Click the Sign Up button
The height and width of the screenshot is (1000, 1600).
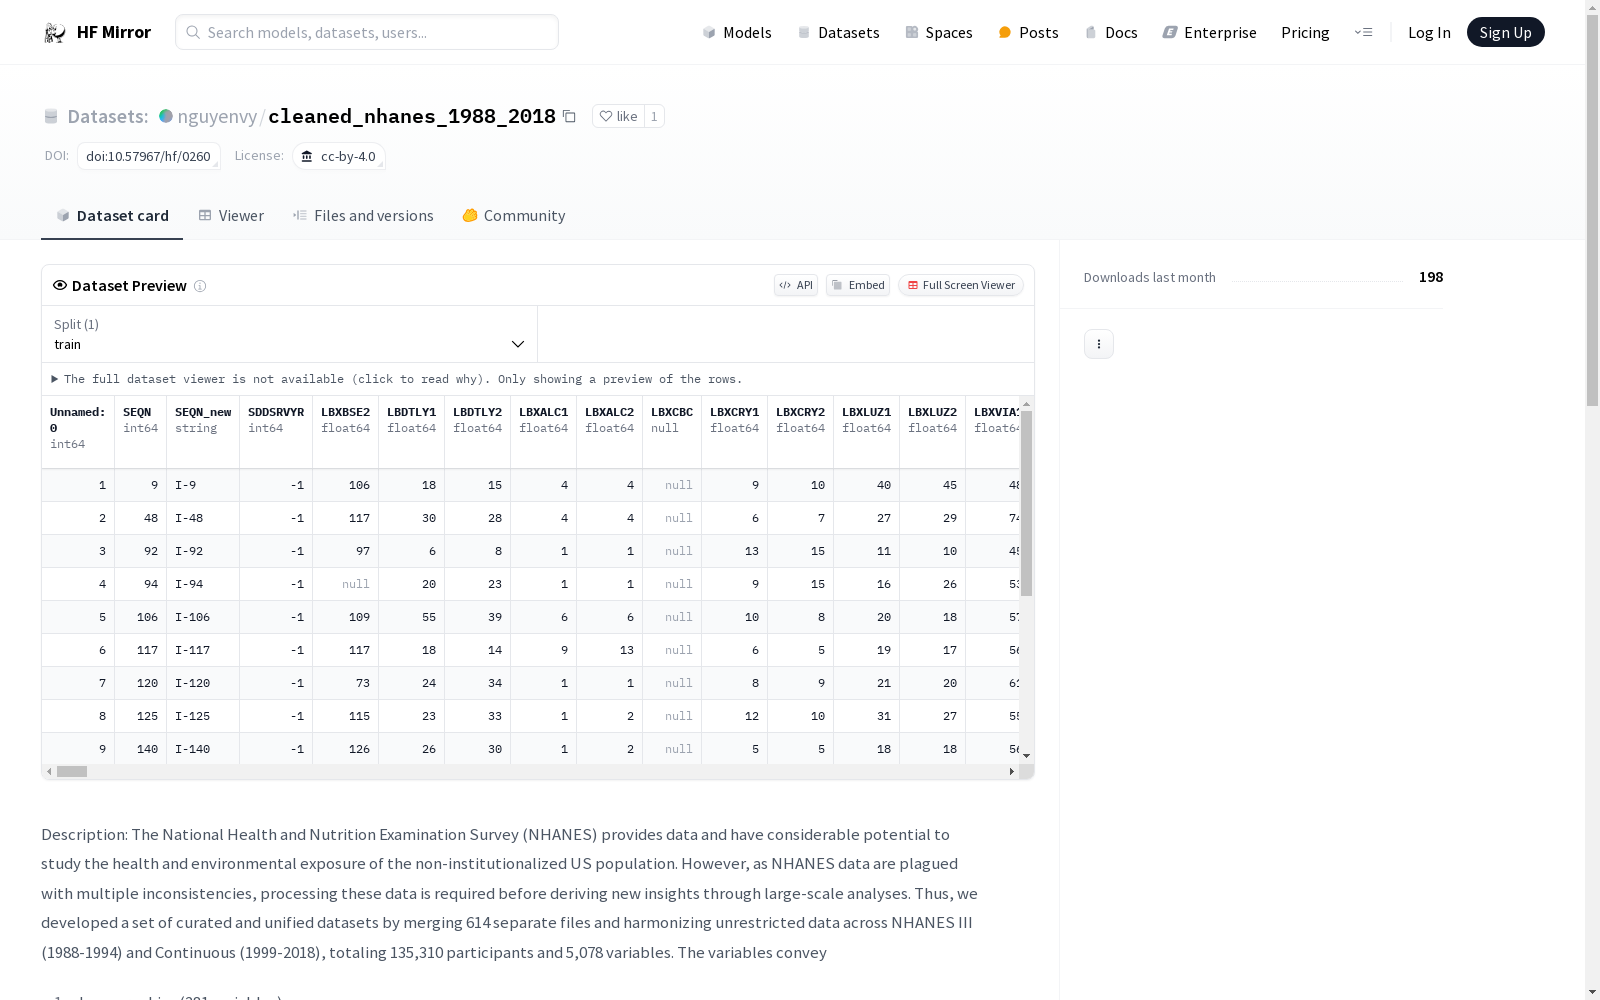pyautogui.click(x=1505, y=32)
